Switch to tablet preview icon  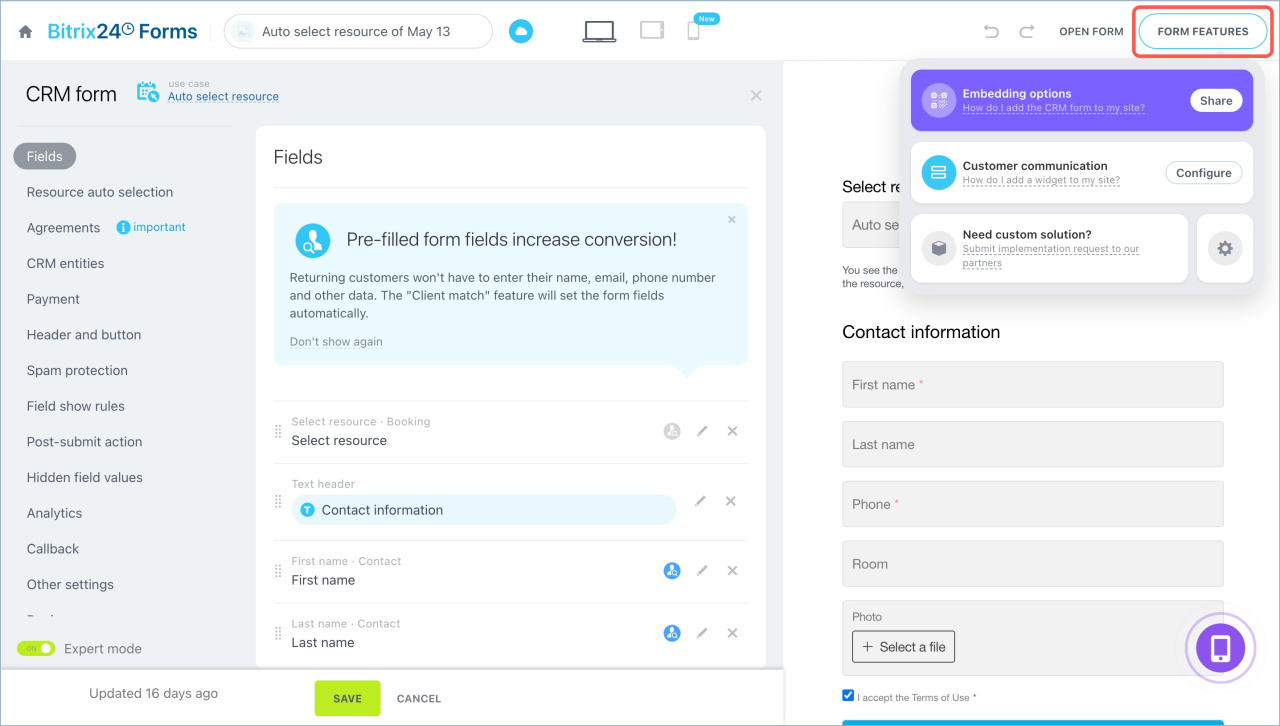pos(652,31)
